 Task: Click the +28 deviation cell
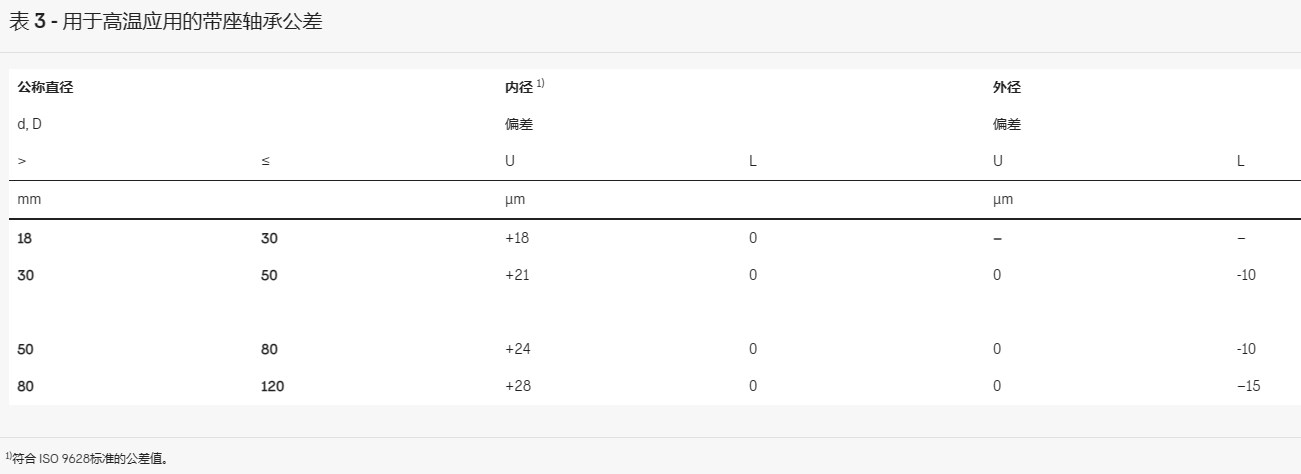pyautogui.click(x=517, y=386)
